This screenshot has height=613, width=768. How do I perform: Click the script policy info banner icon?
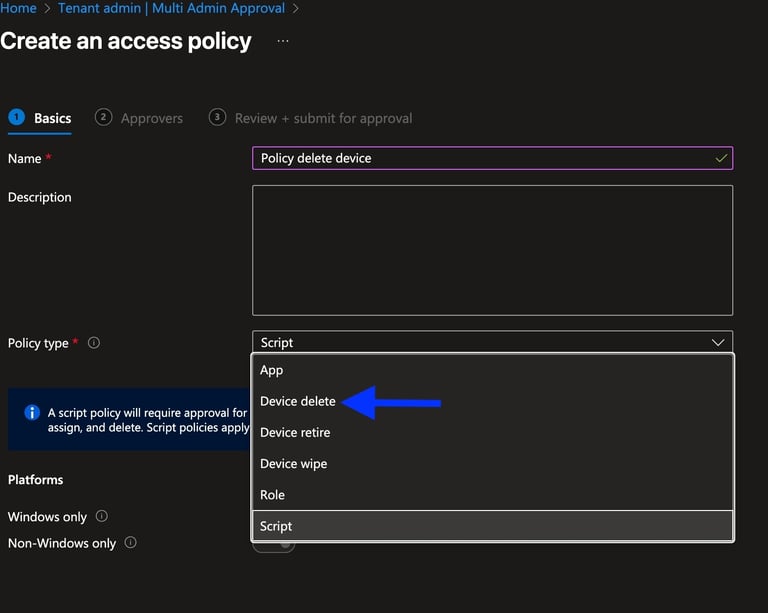(x=32, y=412)
